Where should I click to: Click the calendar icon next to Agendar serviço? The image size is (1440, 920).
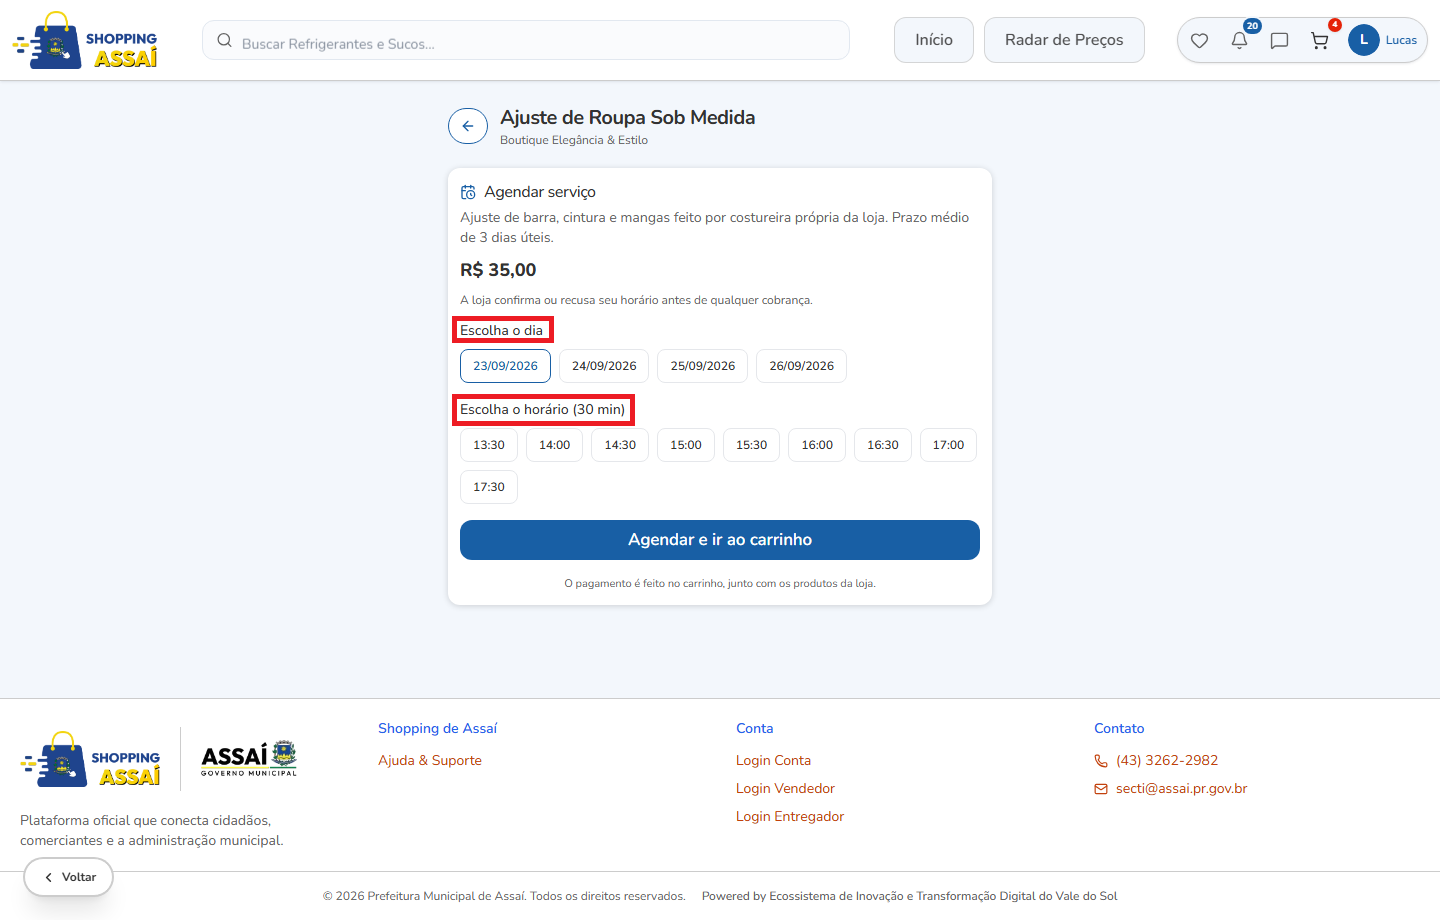coord(468,192)
